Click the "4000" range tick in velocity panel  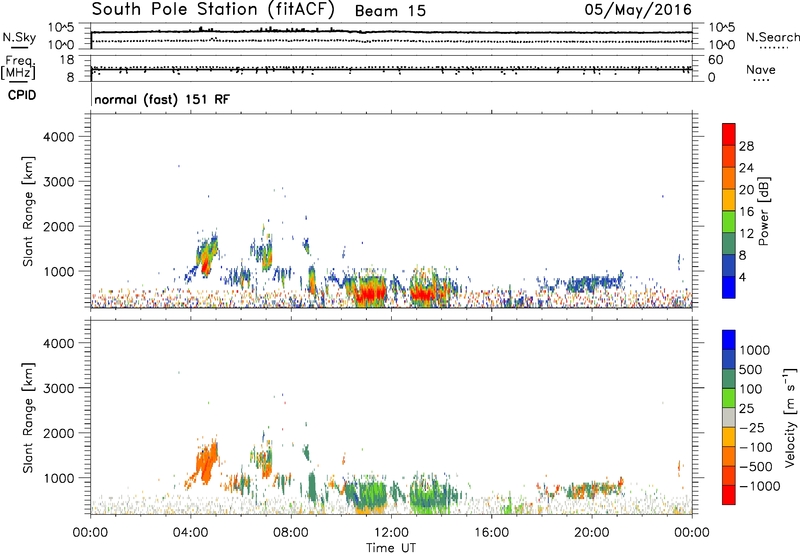(x=58, y=344)
